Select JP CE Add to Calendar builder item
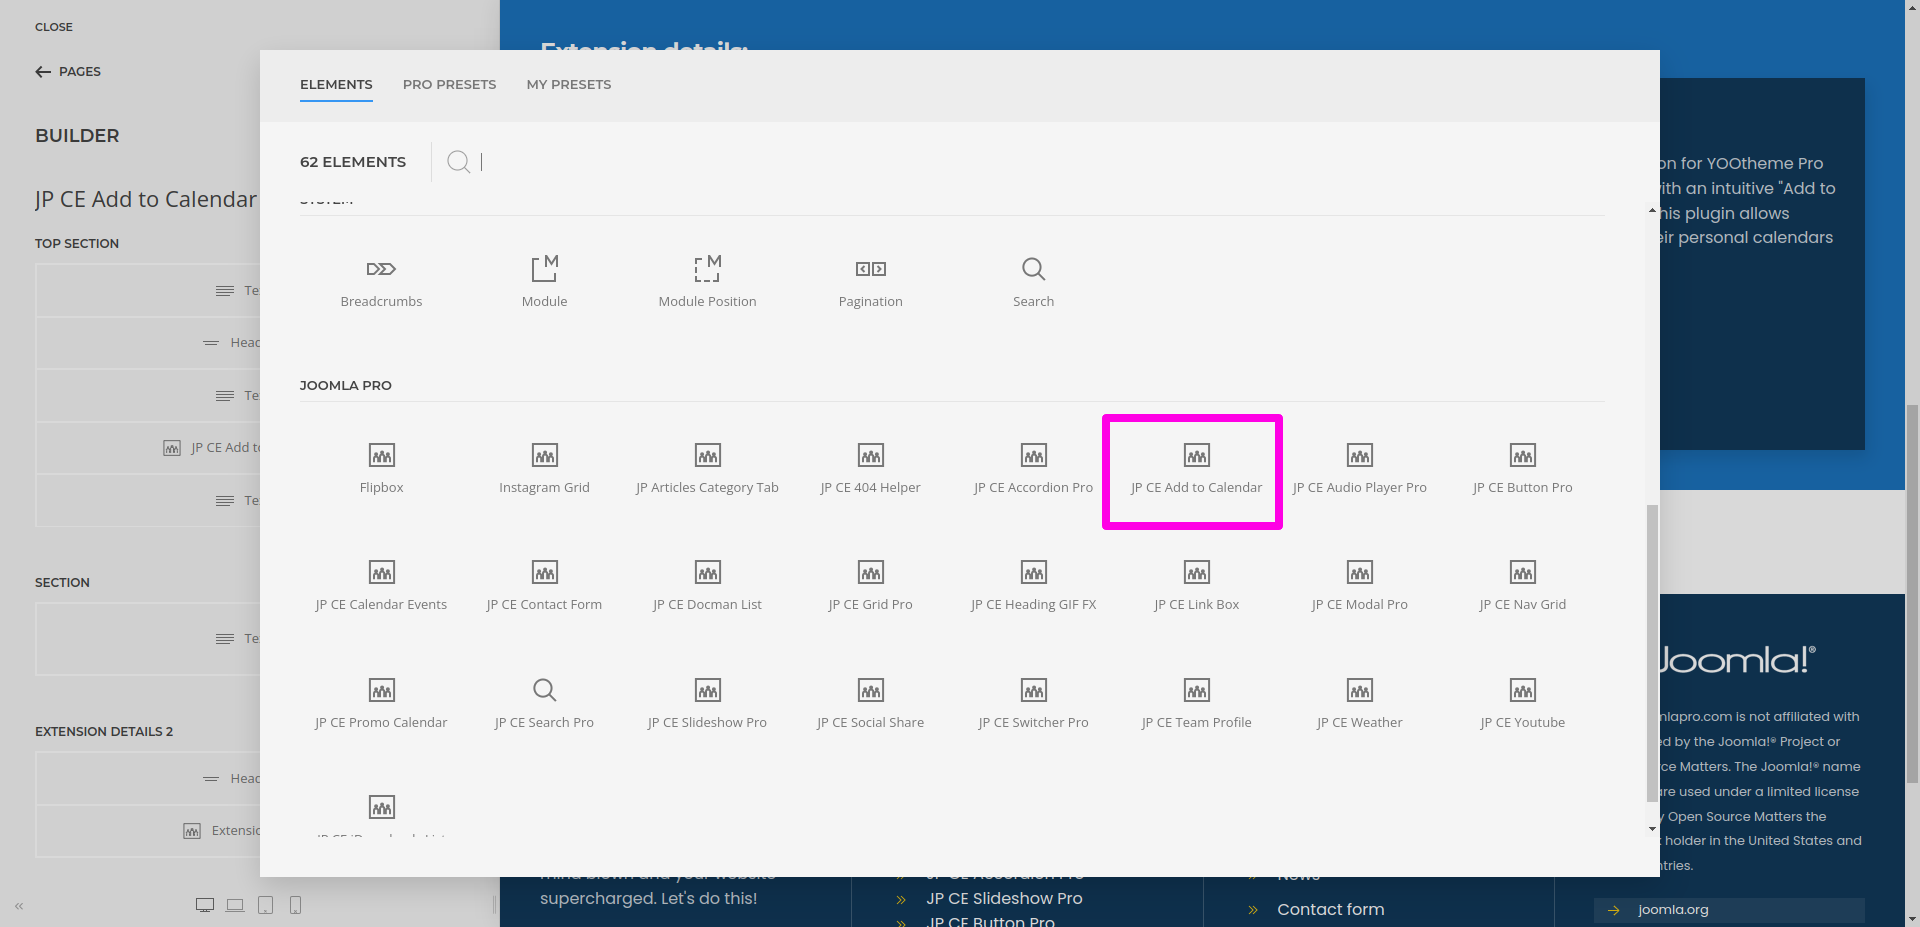 click(148, 448)
